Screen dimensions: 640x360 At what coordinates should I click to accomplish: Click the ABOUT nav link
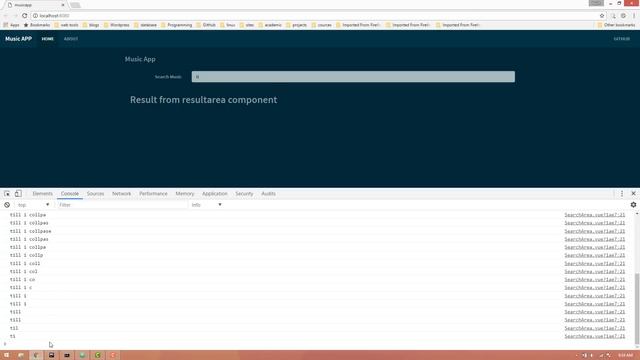71,39
